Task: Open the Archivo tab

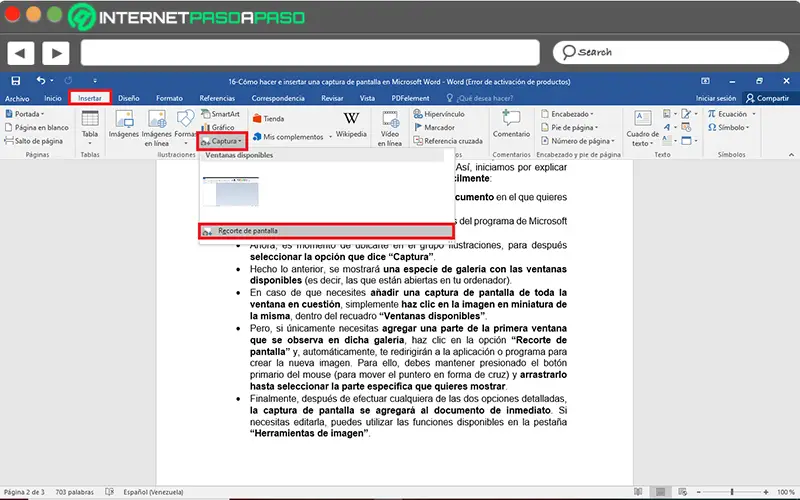Action: click(x=17, y=98)
